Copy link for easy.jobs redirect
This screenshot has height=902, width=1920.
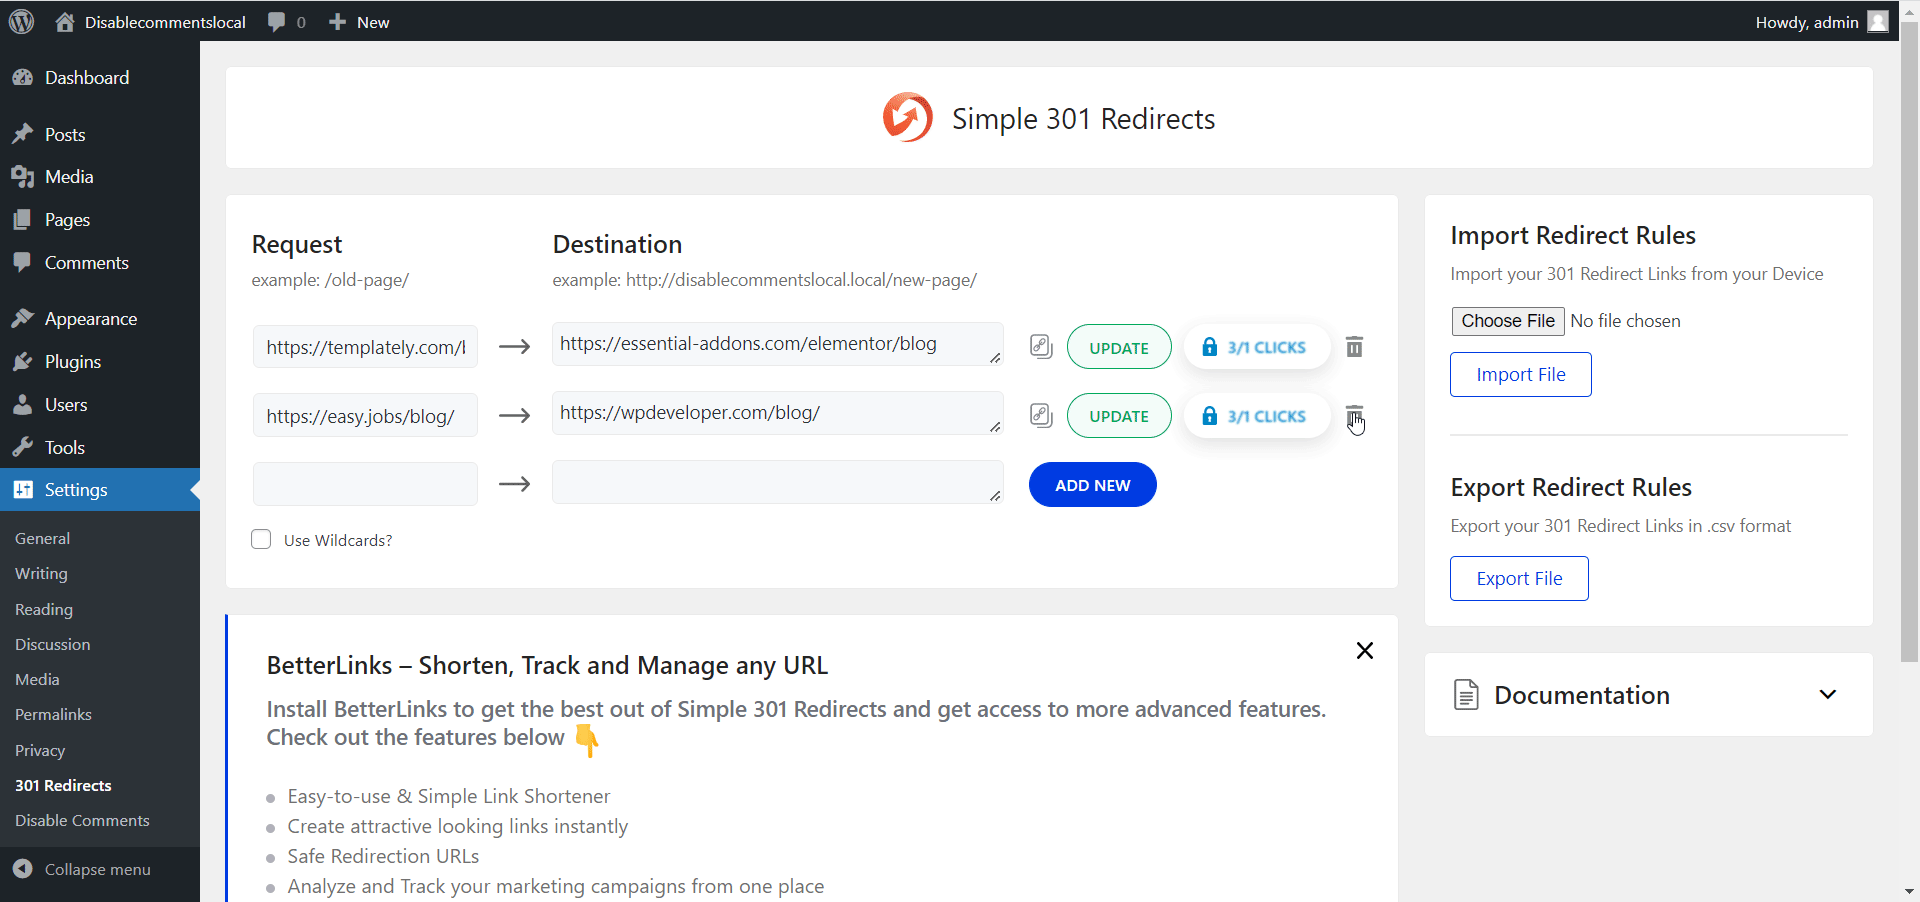point(1041,415)
